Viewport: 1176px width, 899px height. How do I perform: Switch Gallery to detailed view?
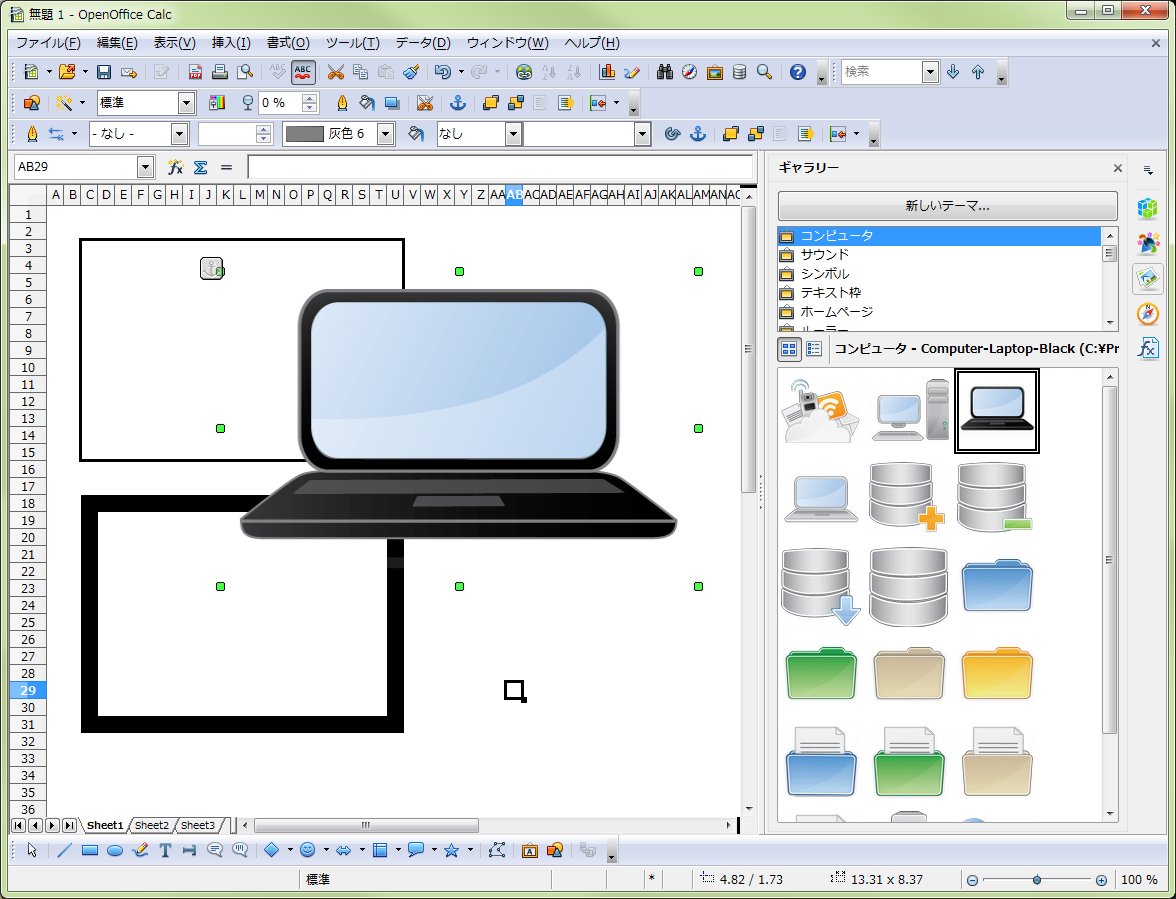(814, 349)
